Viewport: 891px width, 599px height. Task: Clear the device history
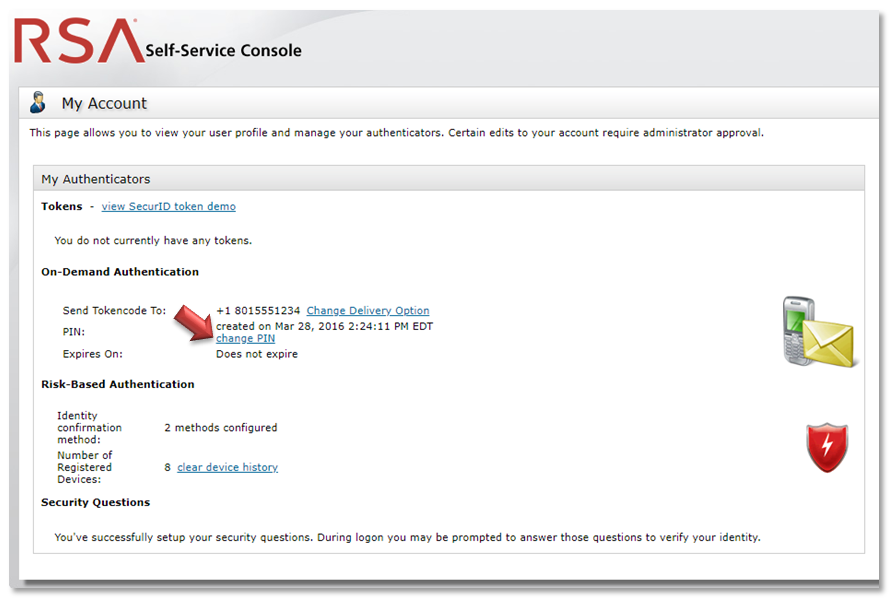point(227,467)
